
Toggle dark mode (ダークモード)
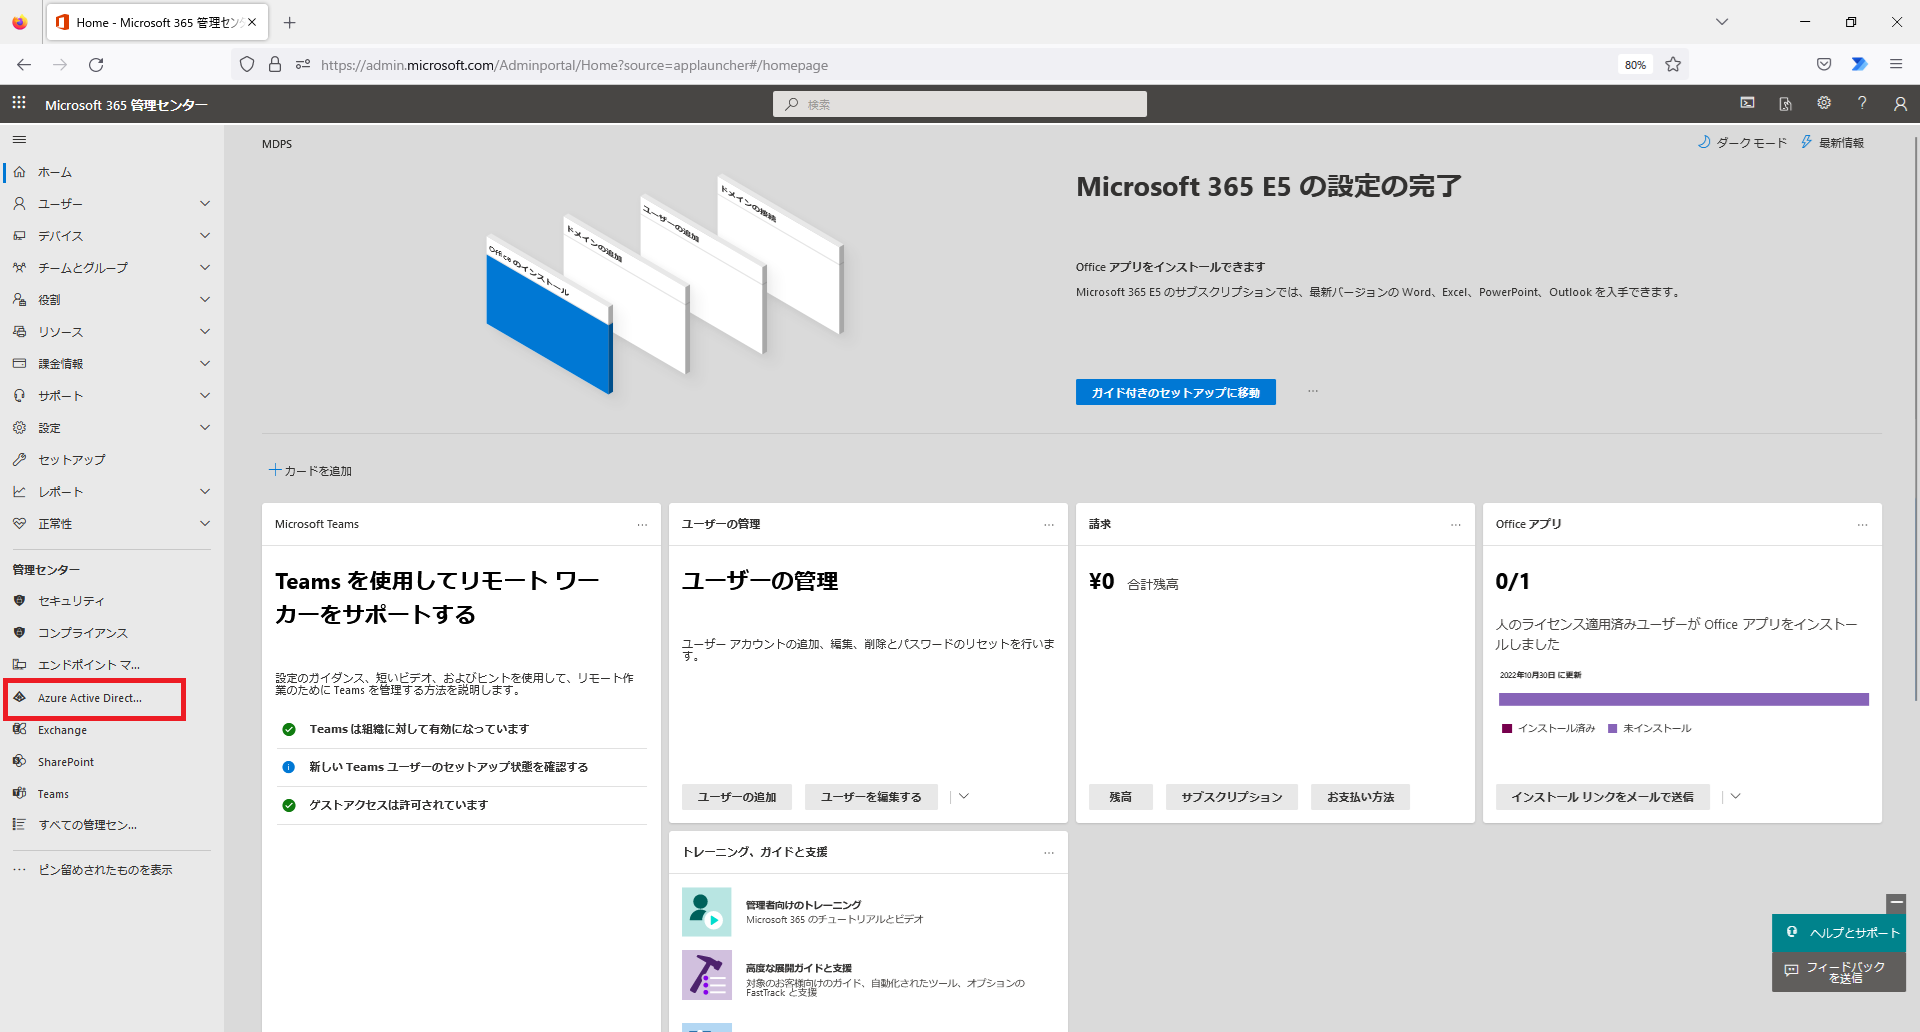(1742, 143)
